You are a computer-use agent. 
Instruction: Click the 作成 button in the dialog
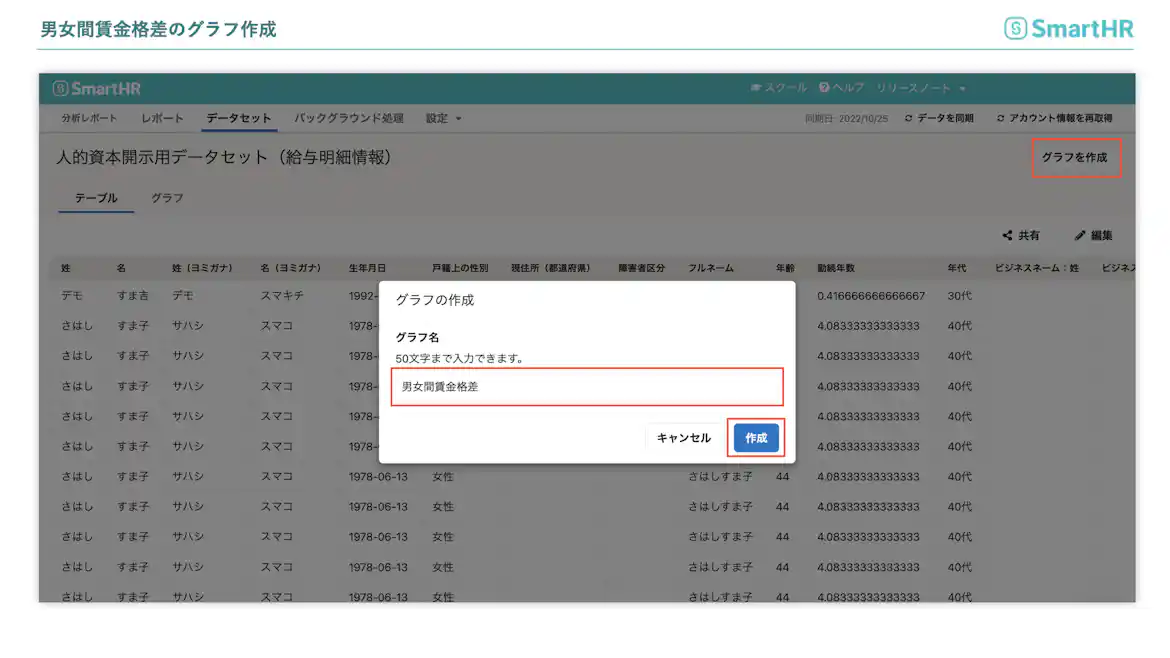point(756,437)
